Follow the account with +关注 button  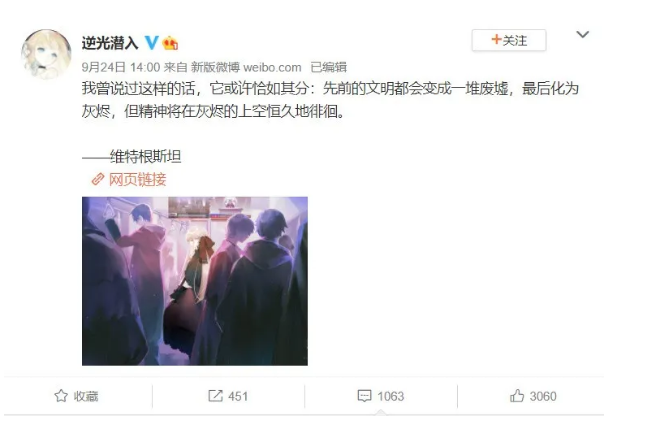(x=509, y=41)
